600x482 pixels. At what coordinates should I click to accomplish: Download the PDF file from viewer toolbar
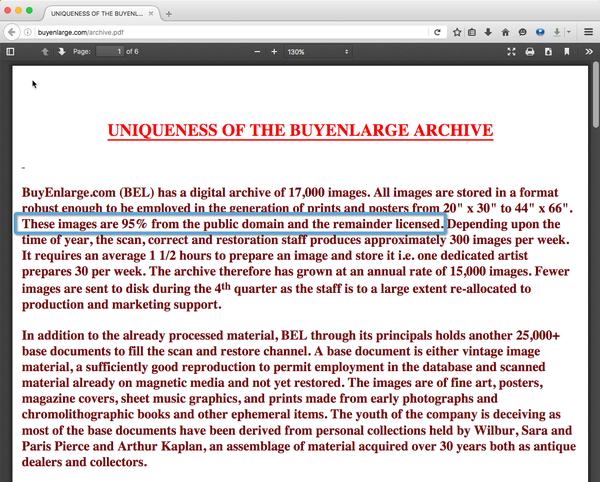[548, 52]
